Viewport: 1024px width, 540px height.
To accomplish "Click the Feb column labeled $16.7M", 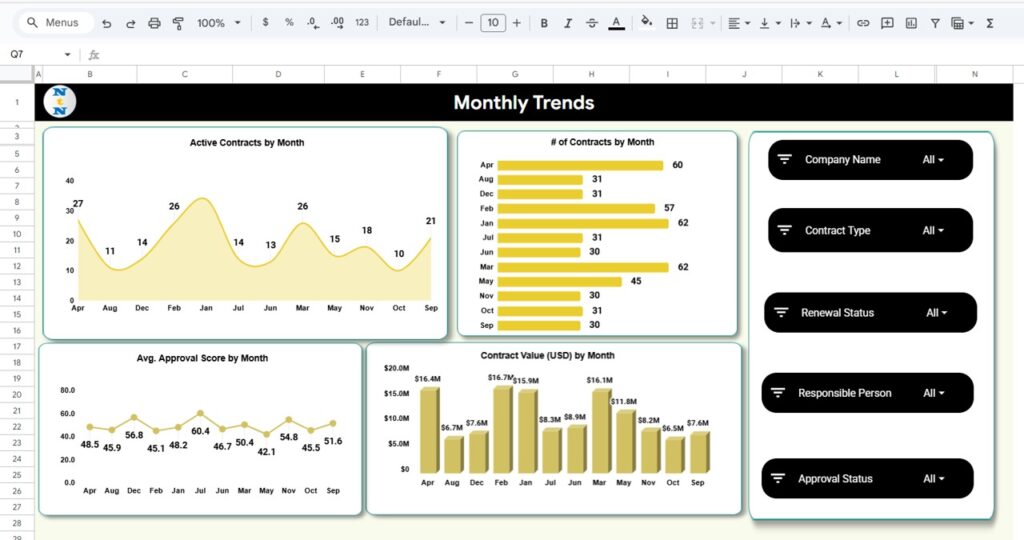I will click(x=502, y=430).
